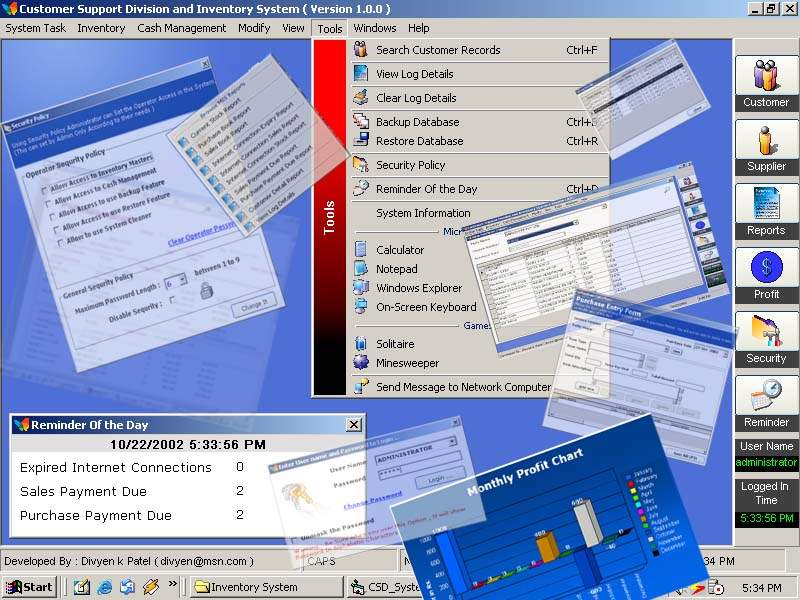This screenshot has height=600, width=800.
Task: Check the Disable Security checkbox
Action: 172,300
